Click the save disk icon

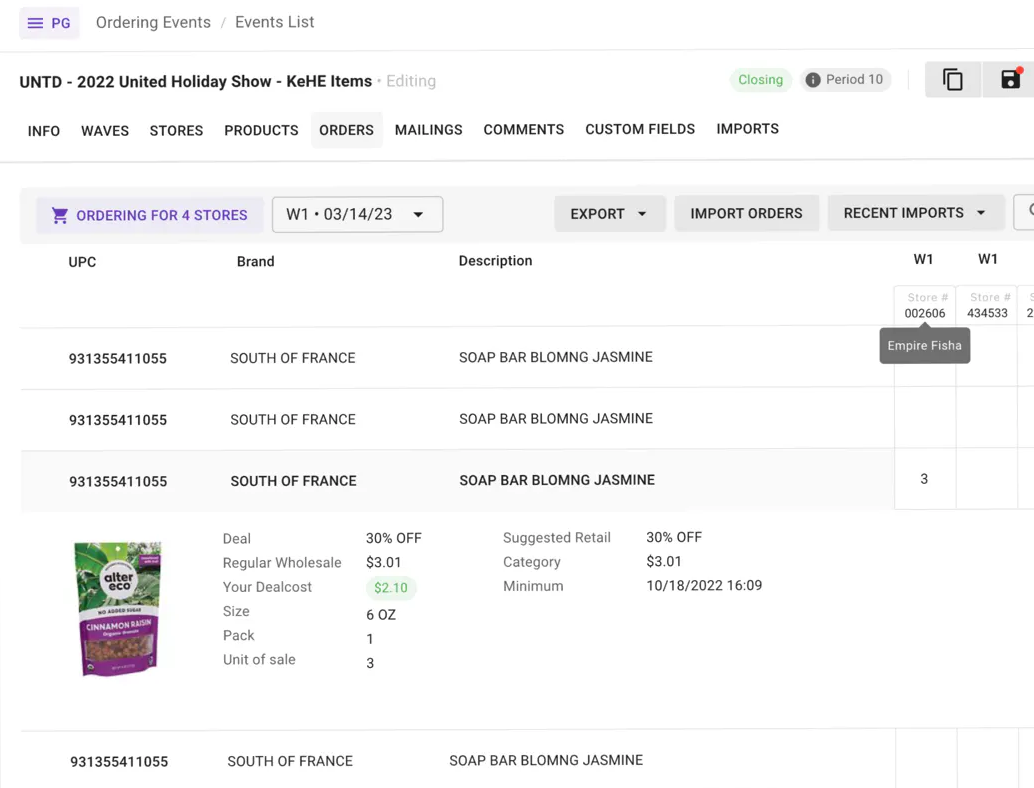[1010, 79]
